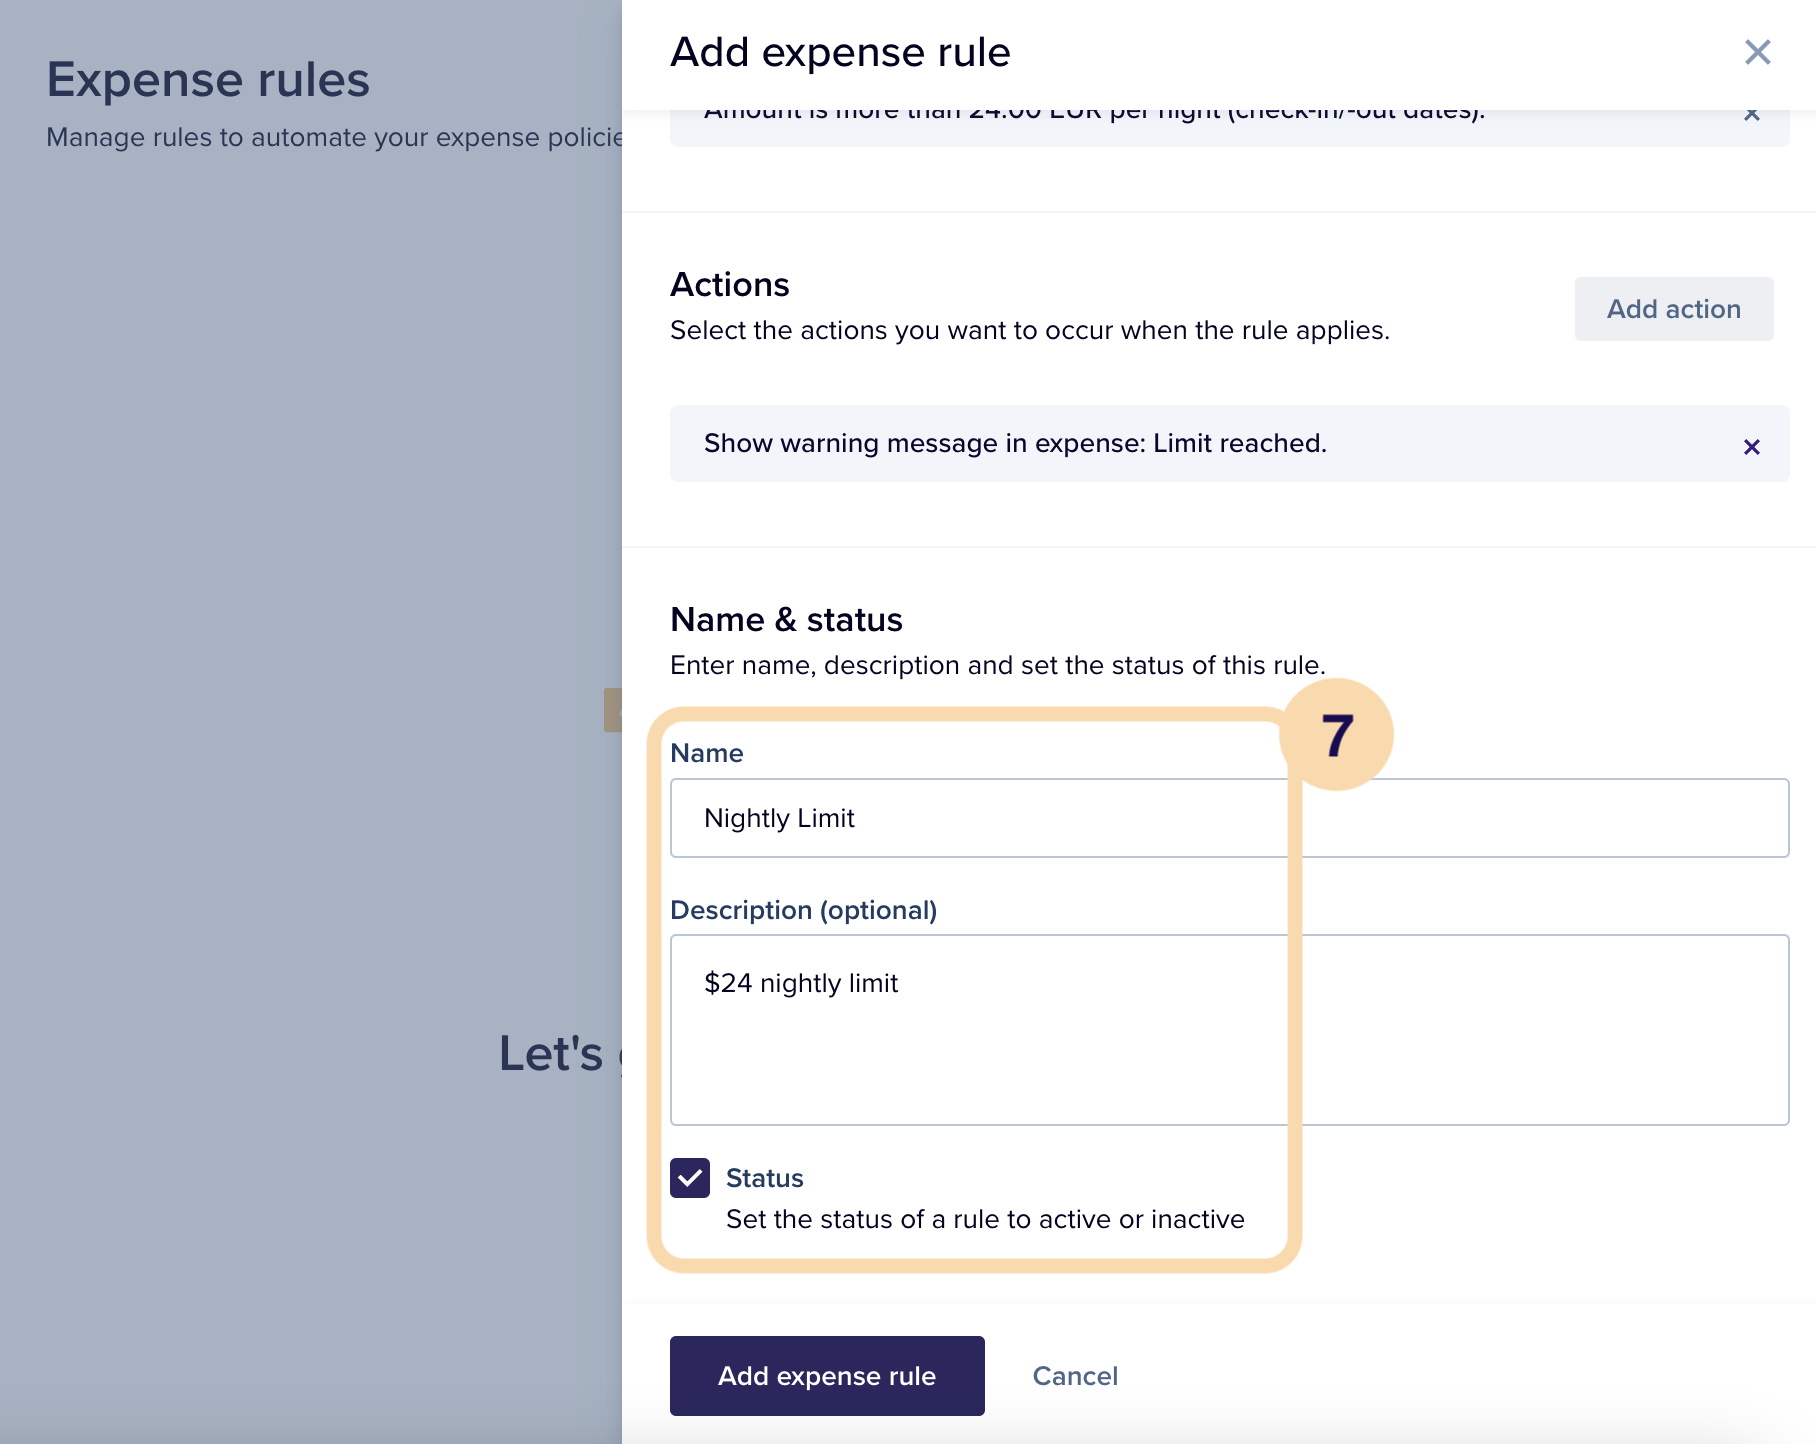Viewport: 1816px width, 1444px height.
Task: Click the Name & status heading
Action: pyautogui.click(x=786, y=619)
